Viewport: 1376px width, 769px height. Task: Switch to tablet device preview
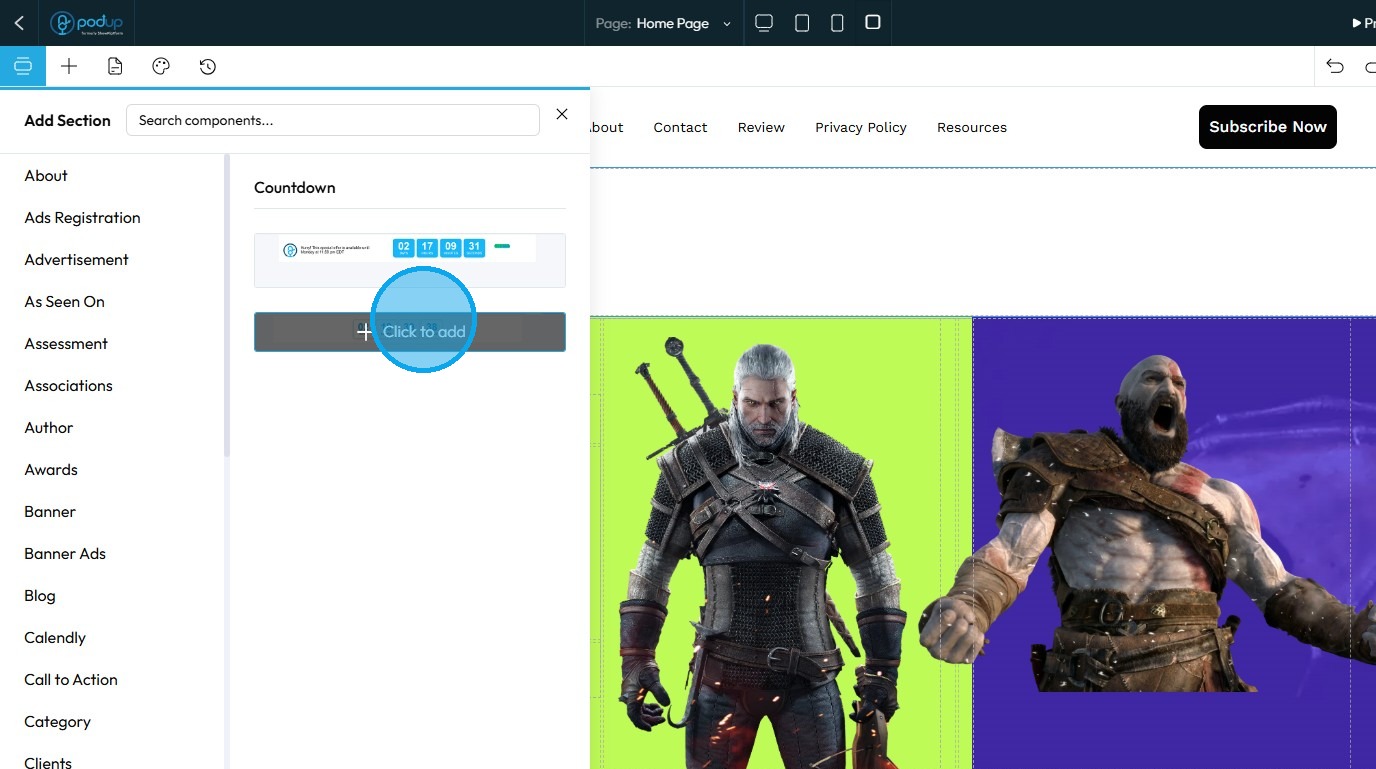802,22
